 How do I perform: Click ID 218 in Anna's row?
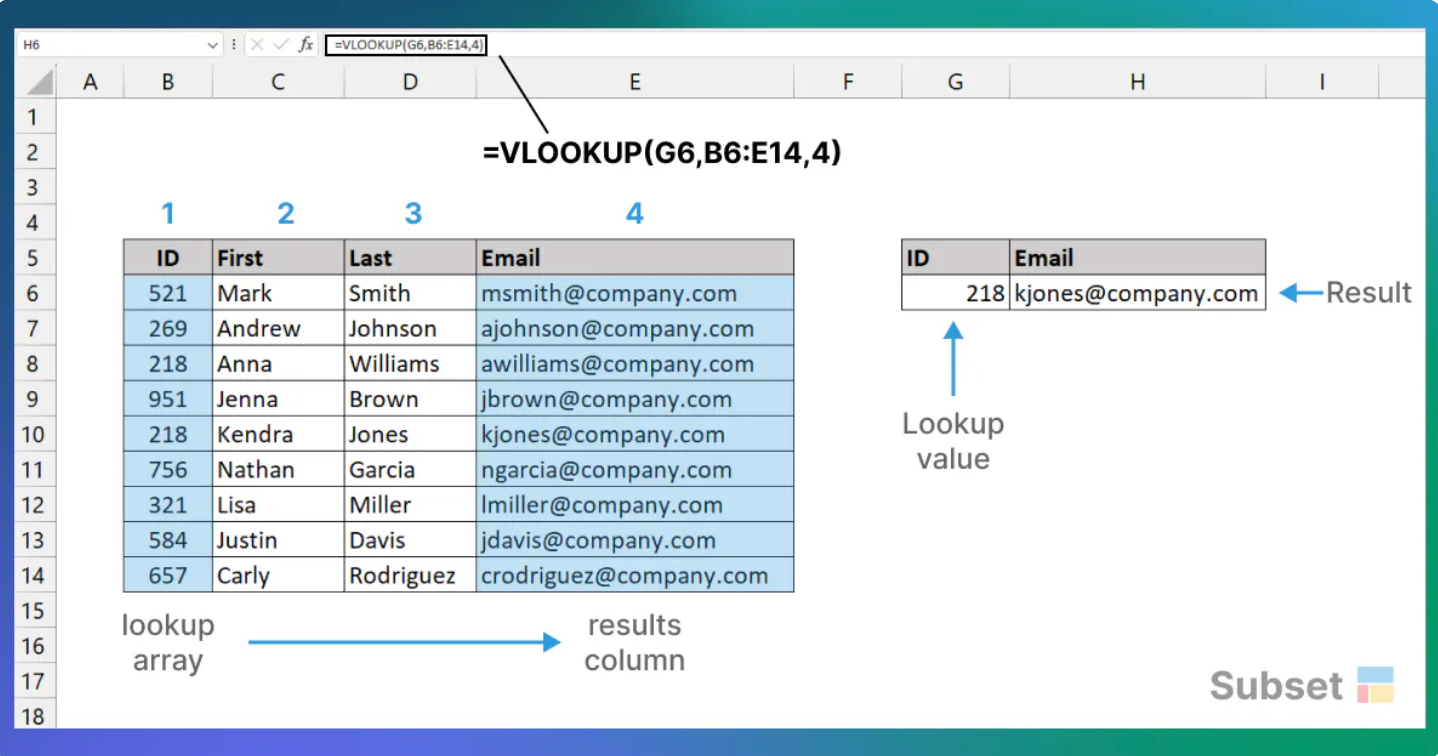pyautogui.click(x=168, y=364)
